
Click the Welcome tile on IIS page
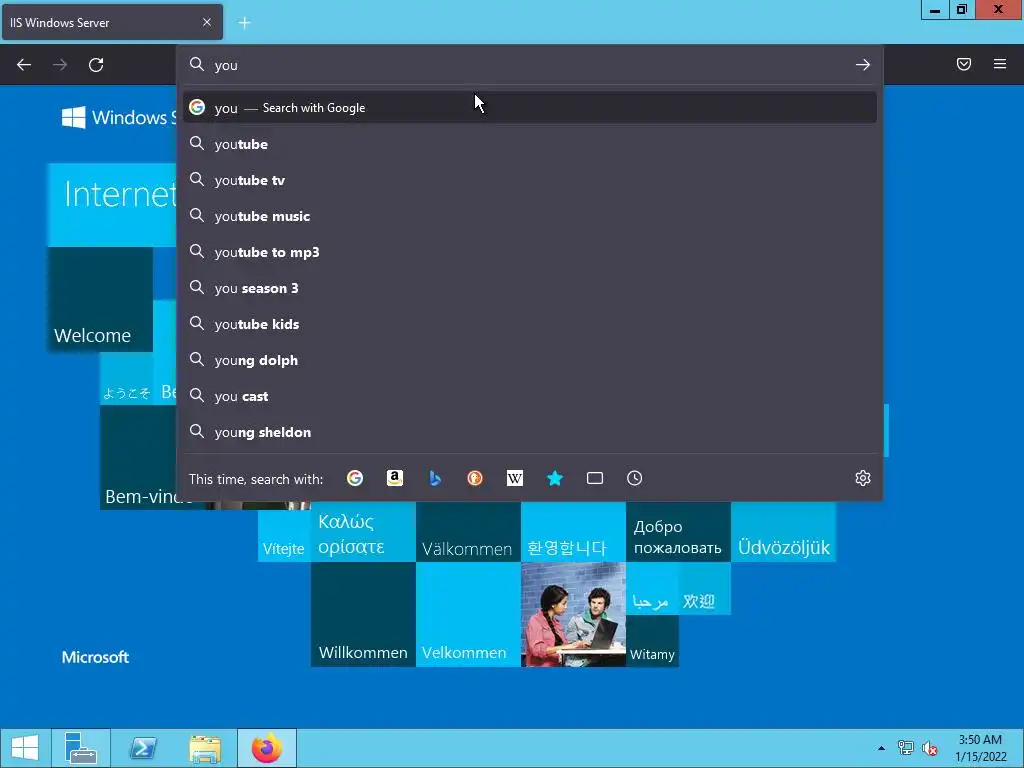point(101,300)
